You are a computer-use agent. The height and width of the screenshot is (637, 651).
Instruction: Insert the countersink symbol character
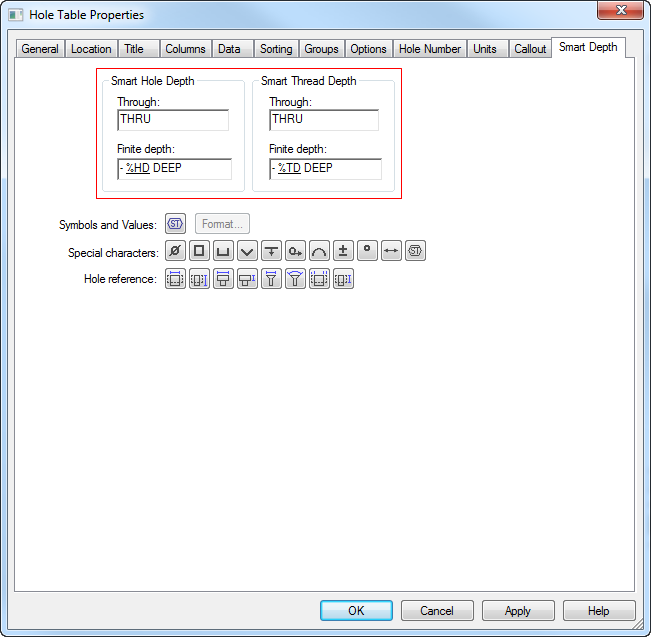pos(248,252)
